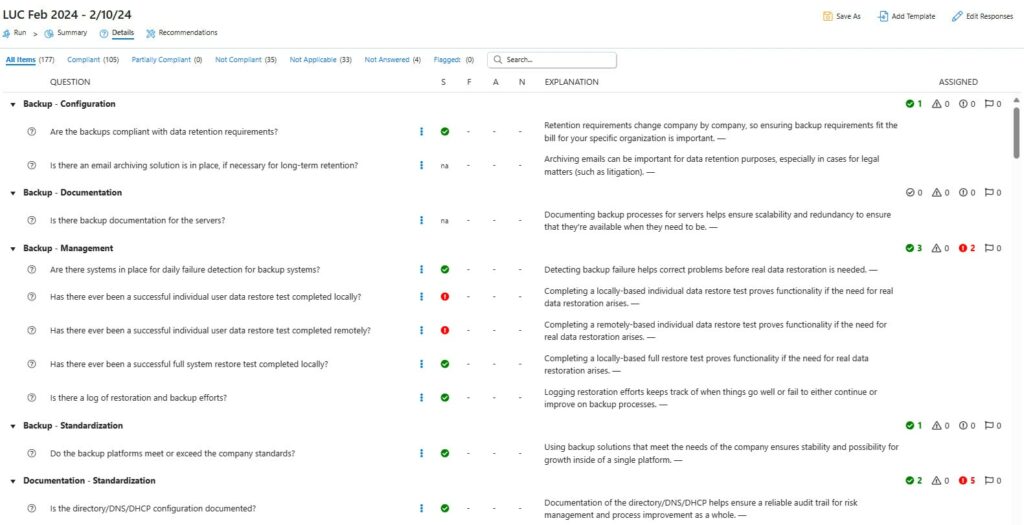Viewport: 1024px width, 525px height.
Task: Collapse the Documentation - Standardization section
Action: pos(13,481)
